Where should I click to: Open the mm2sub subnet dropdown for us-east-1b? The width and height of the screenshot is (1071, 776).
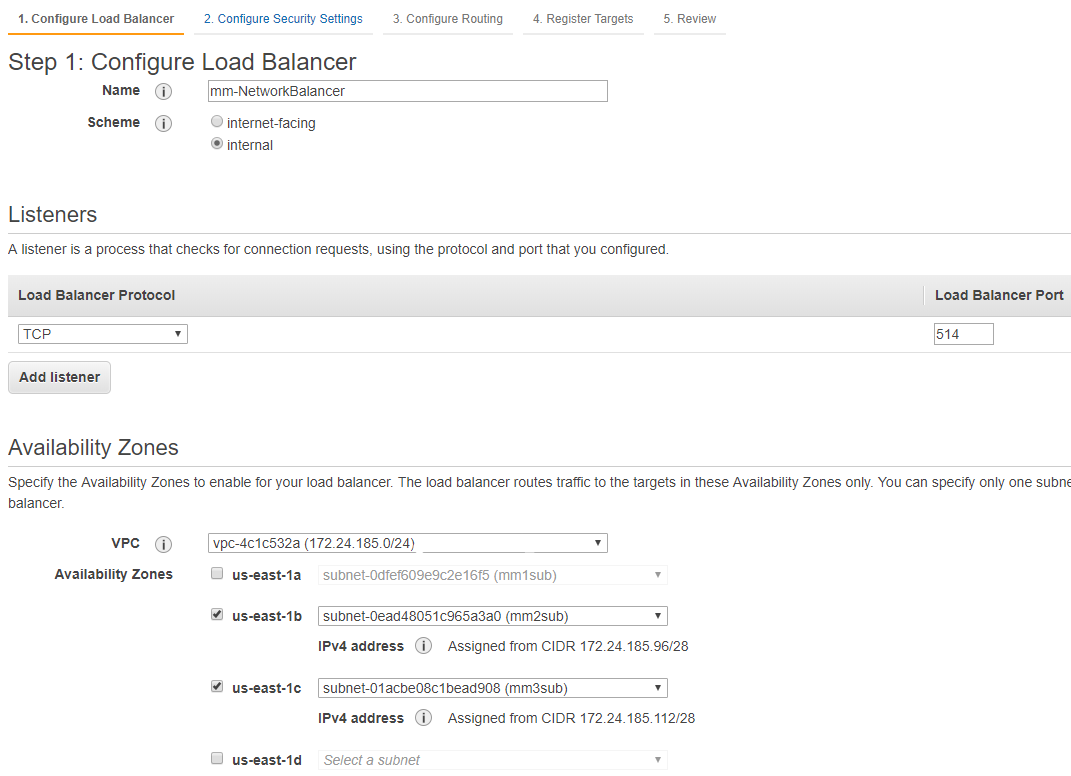pyautogui.click(x=492, y=616)
